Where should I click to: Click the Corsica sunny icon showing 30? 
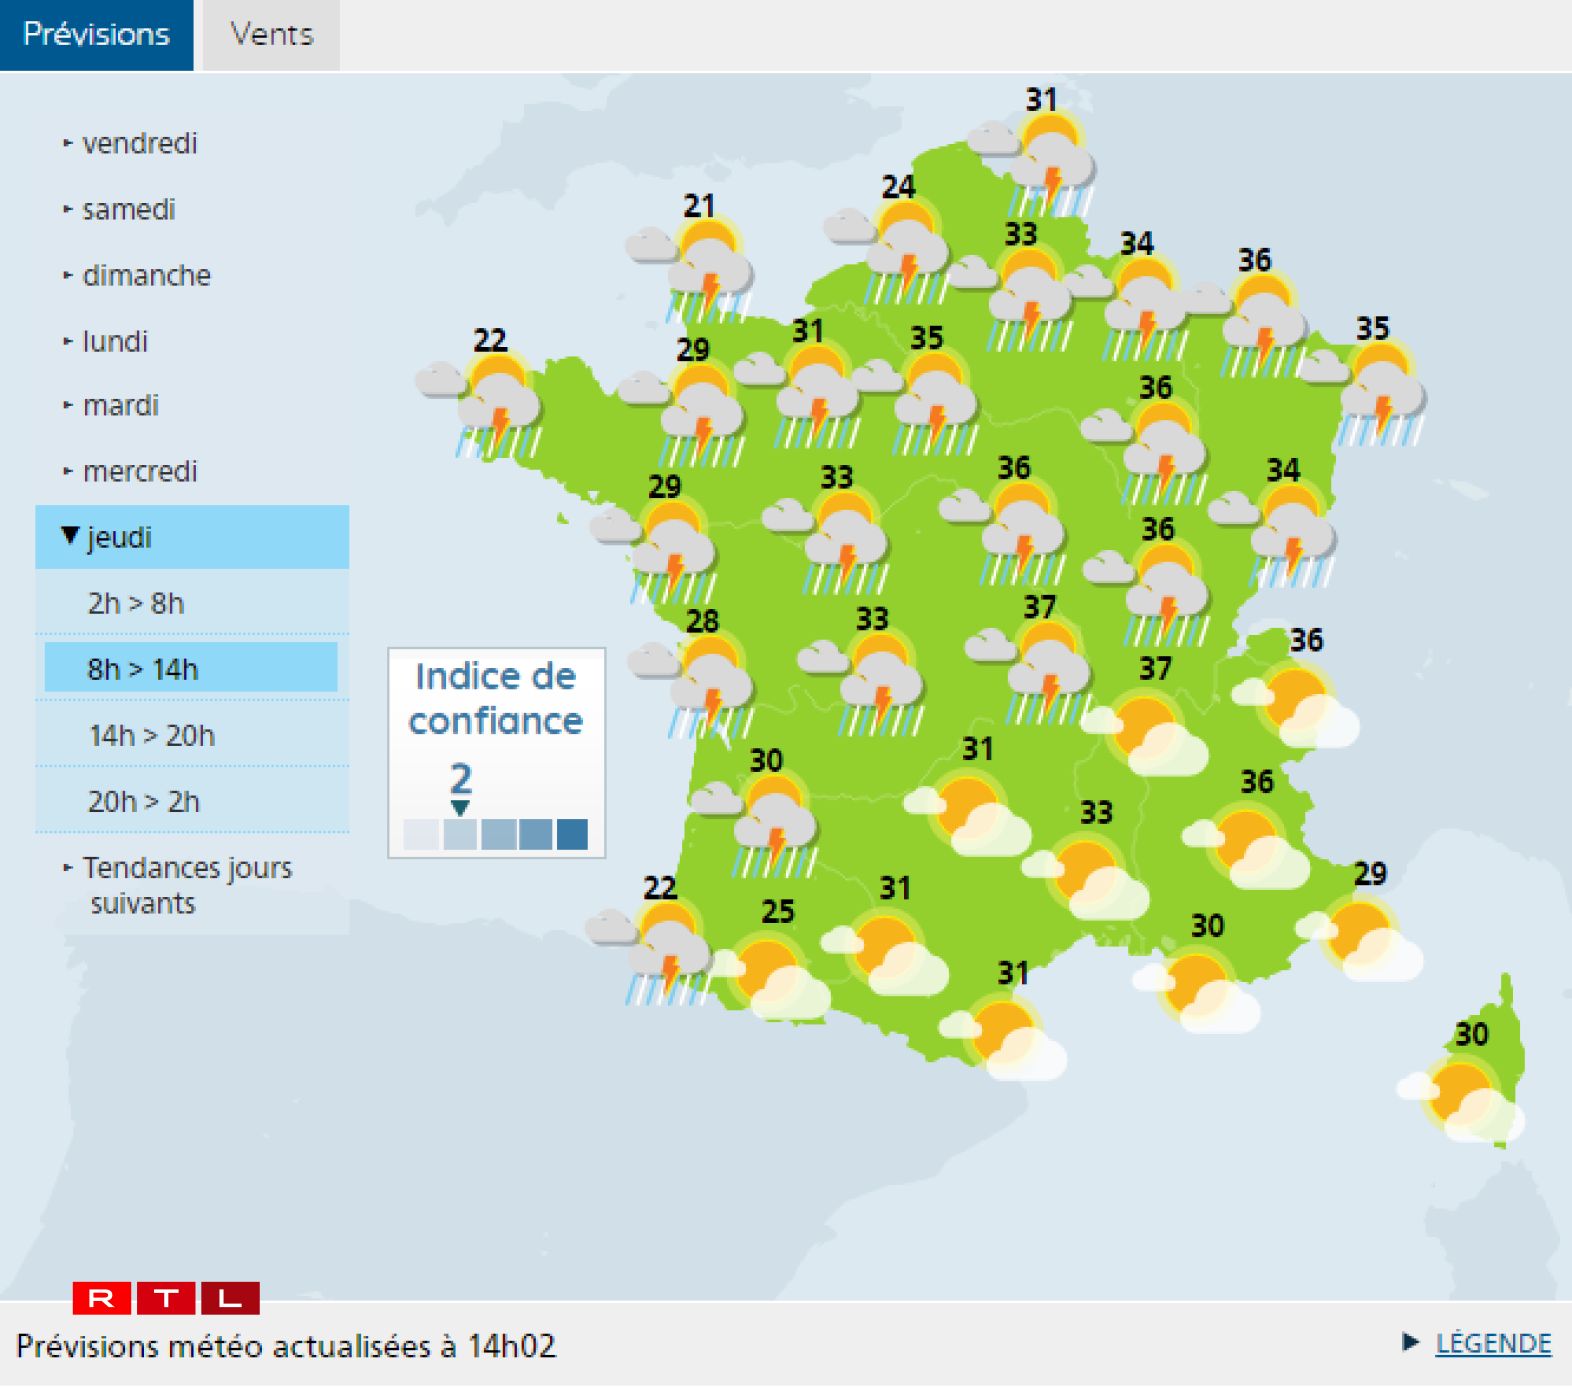[1461, 1098]
